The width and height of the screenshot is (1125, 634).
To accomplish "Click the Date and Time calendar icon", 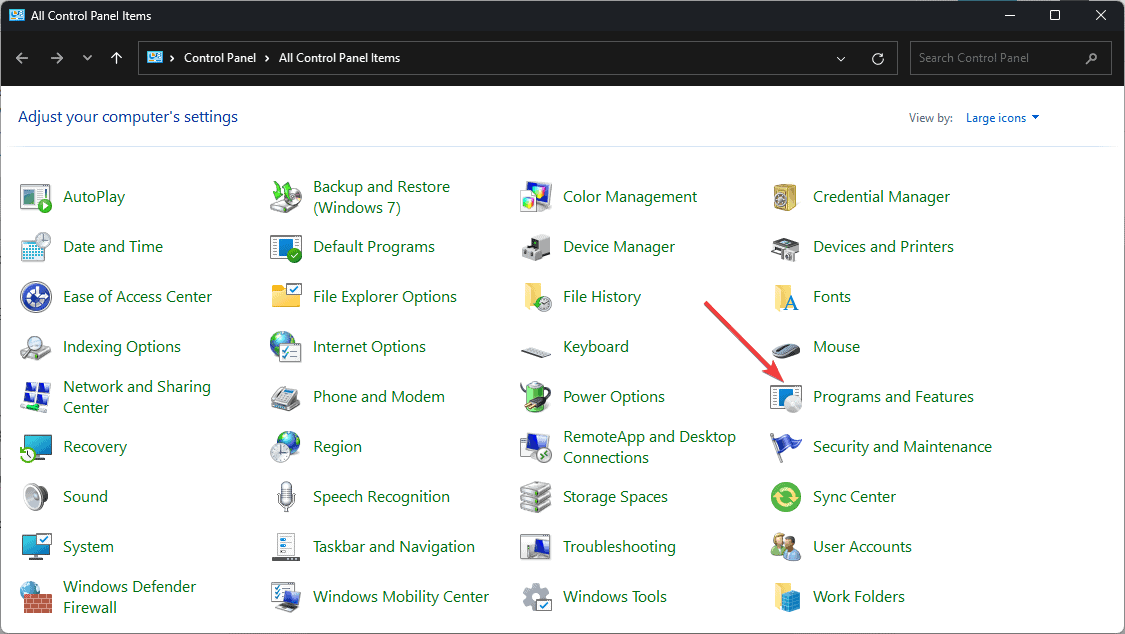I will click(x=35, y=247).
